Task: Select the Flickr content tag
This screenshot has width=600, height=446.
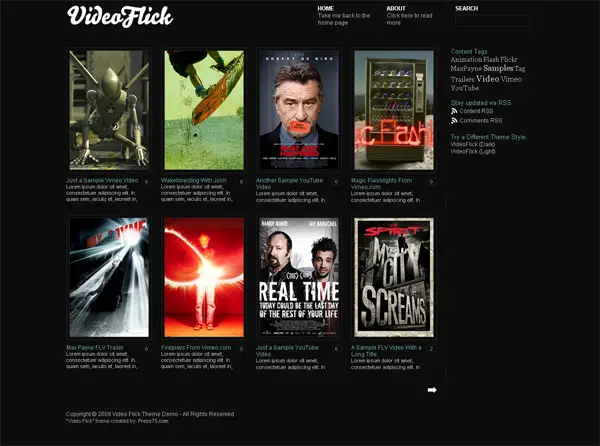Action: (x=509, y=60)
